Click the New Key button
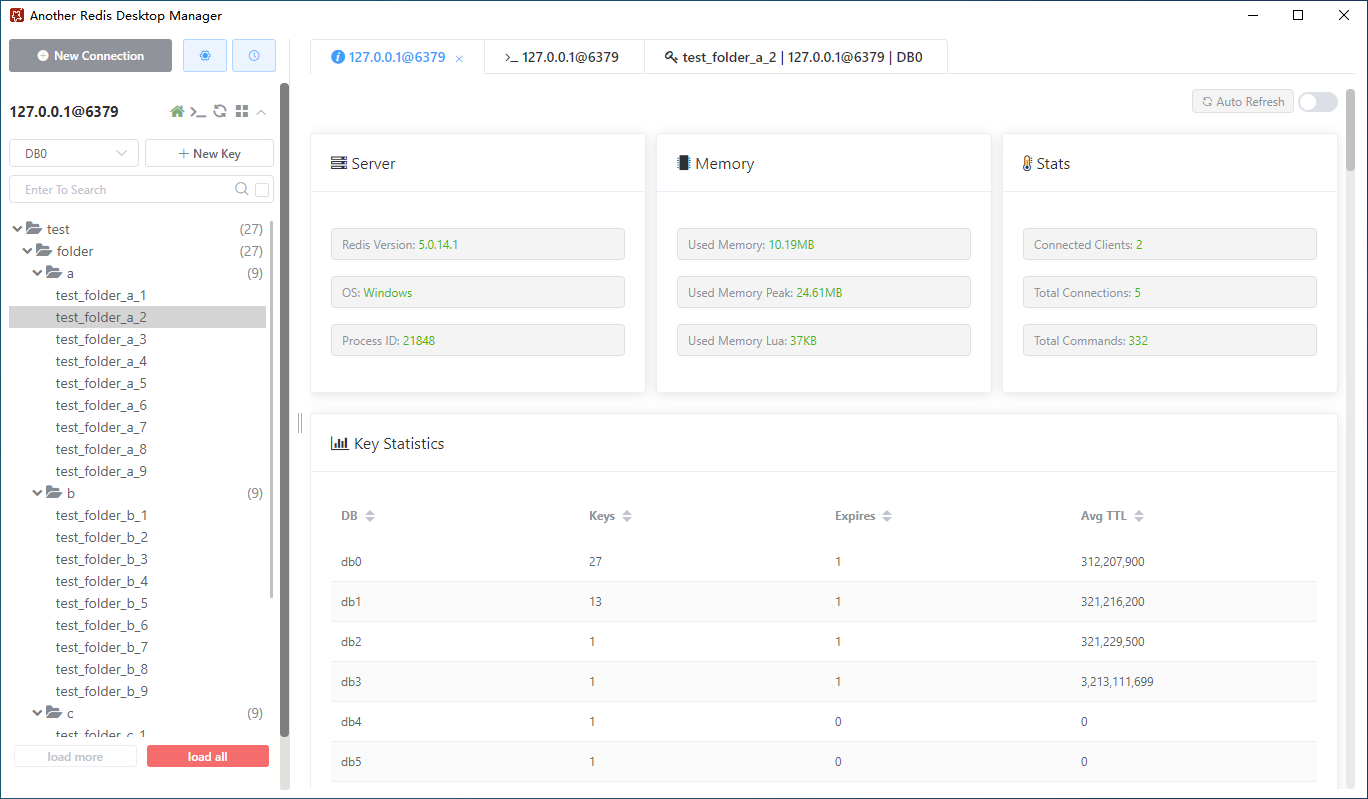This screenshot has width=1368, height=799. [x=209, y=153]
